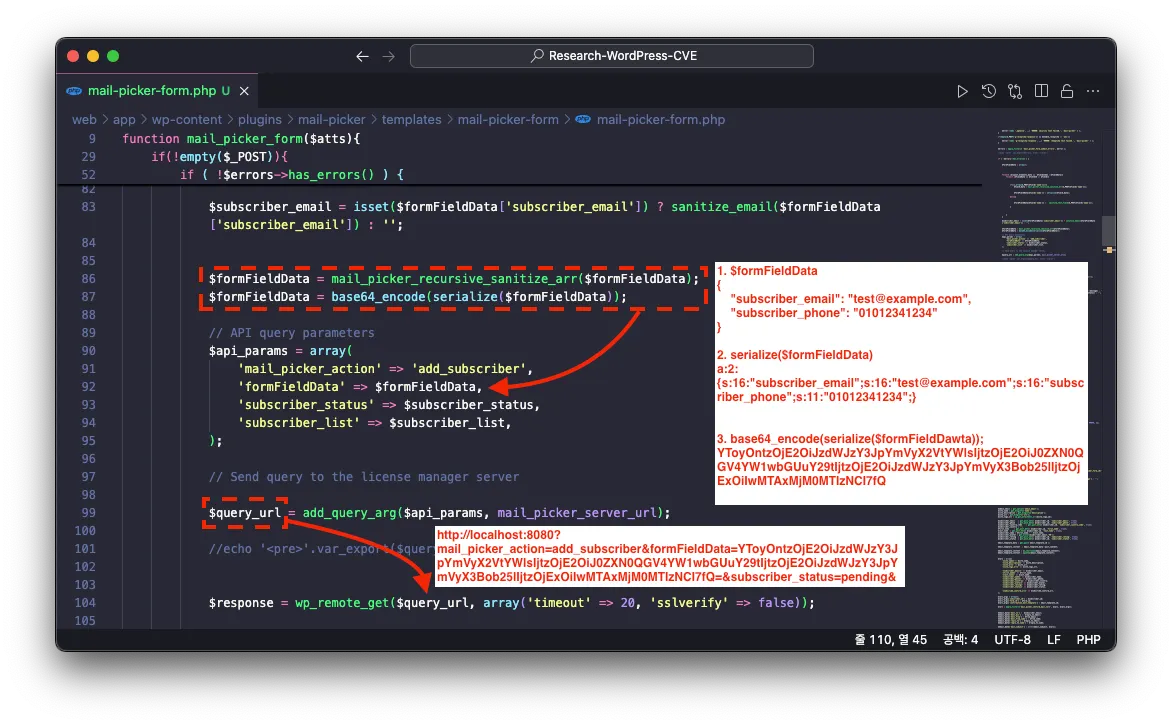Click 'sanitize_email' function call on line 83

[721, 207]
